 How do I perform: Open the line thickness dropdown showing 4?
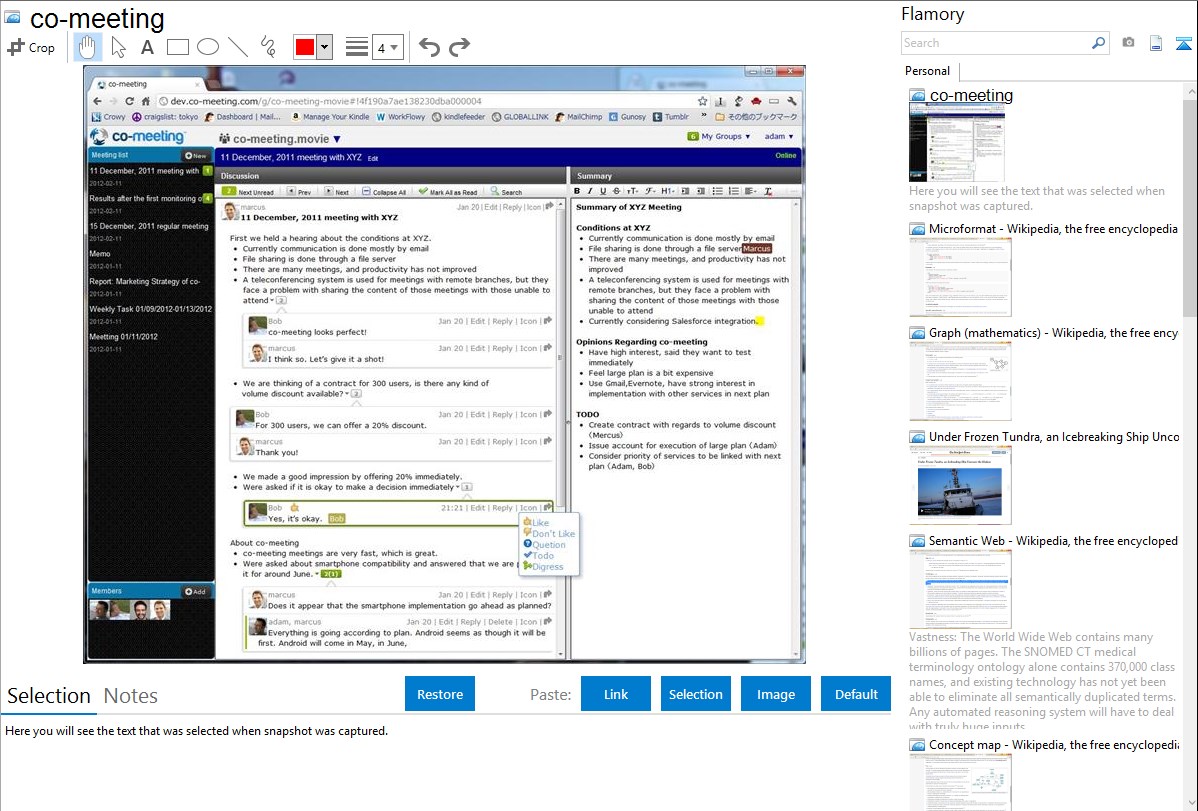pos(387,47)
